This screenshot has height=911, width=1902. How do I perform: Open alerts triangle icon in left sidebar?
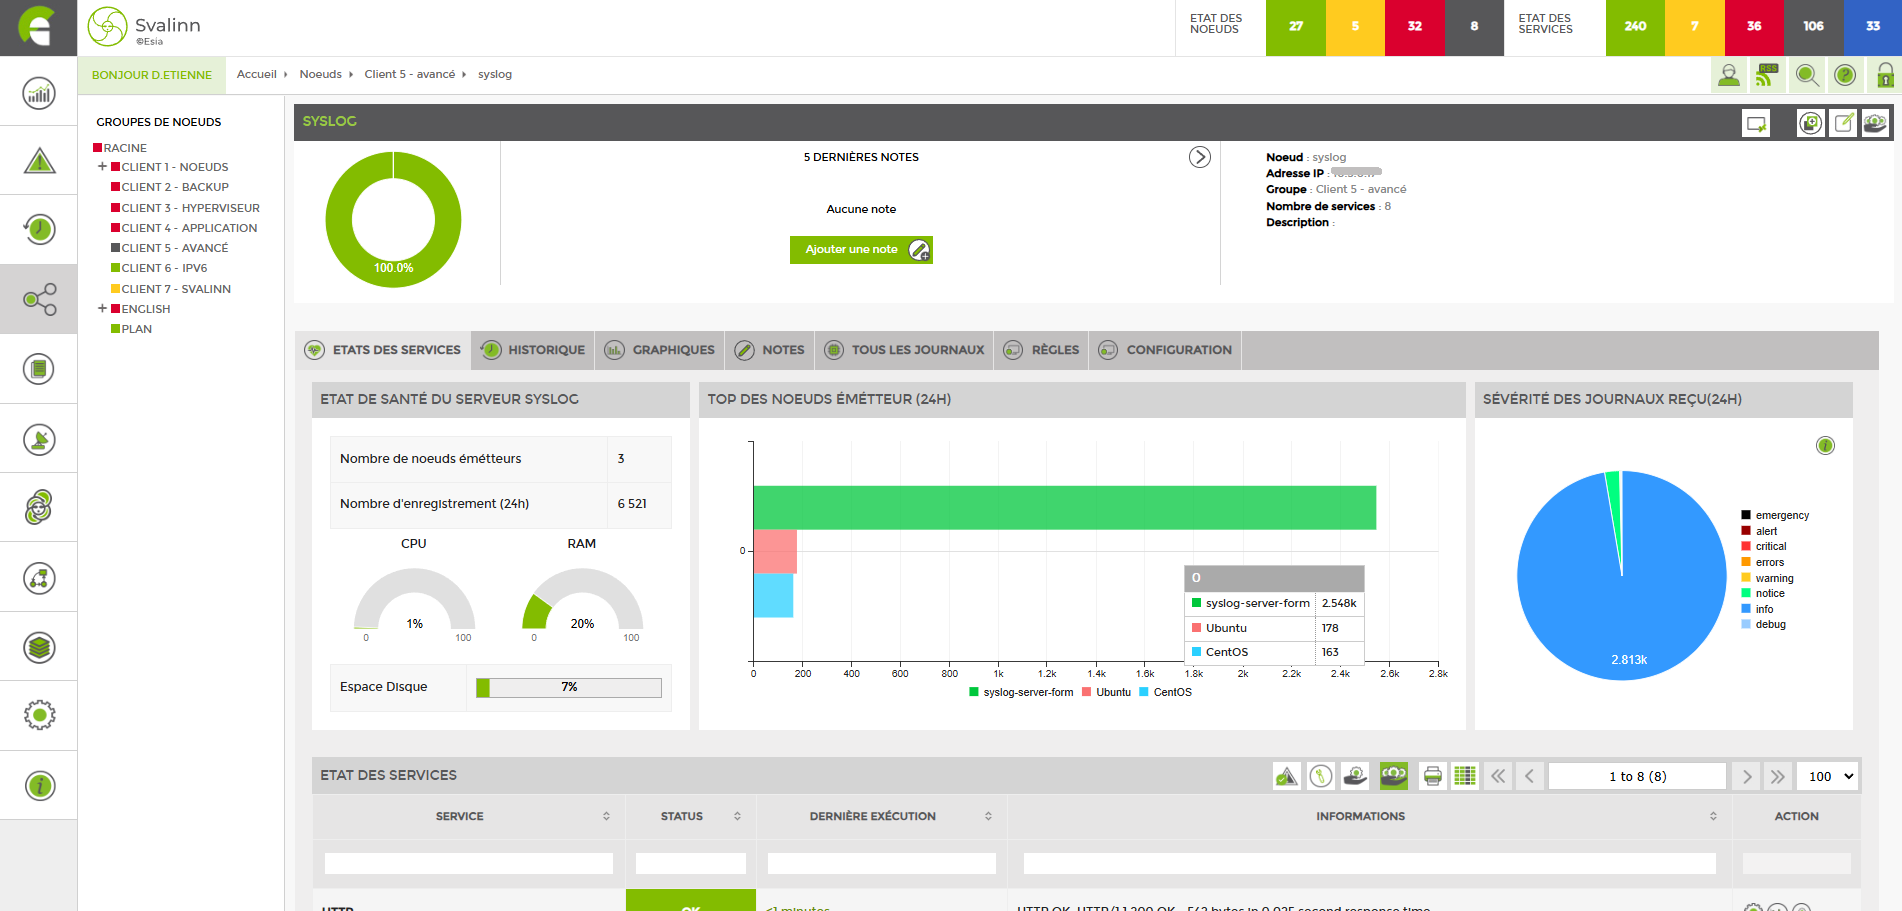(39, 160)
